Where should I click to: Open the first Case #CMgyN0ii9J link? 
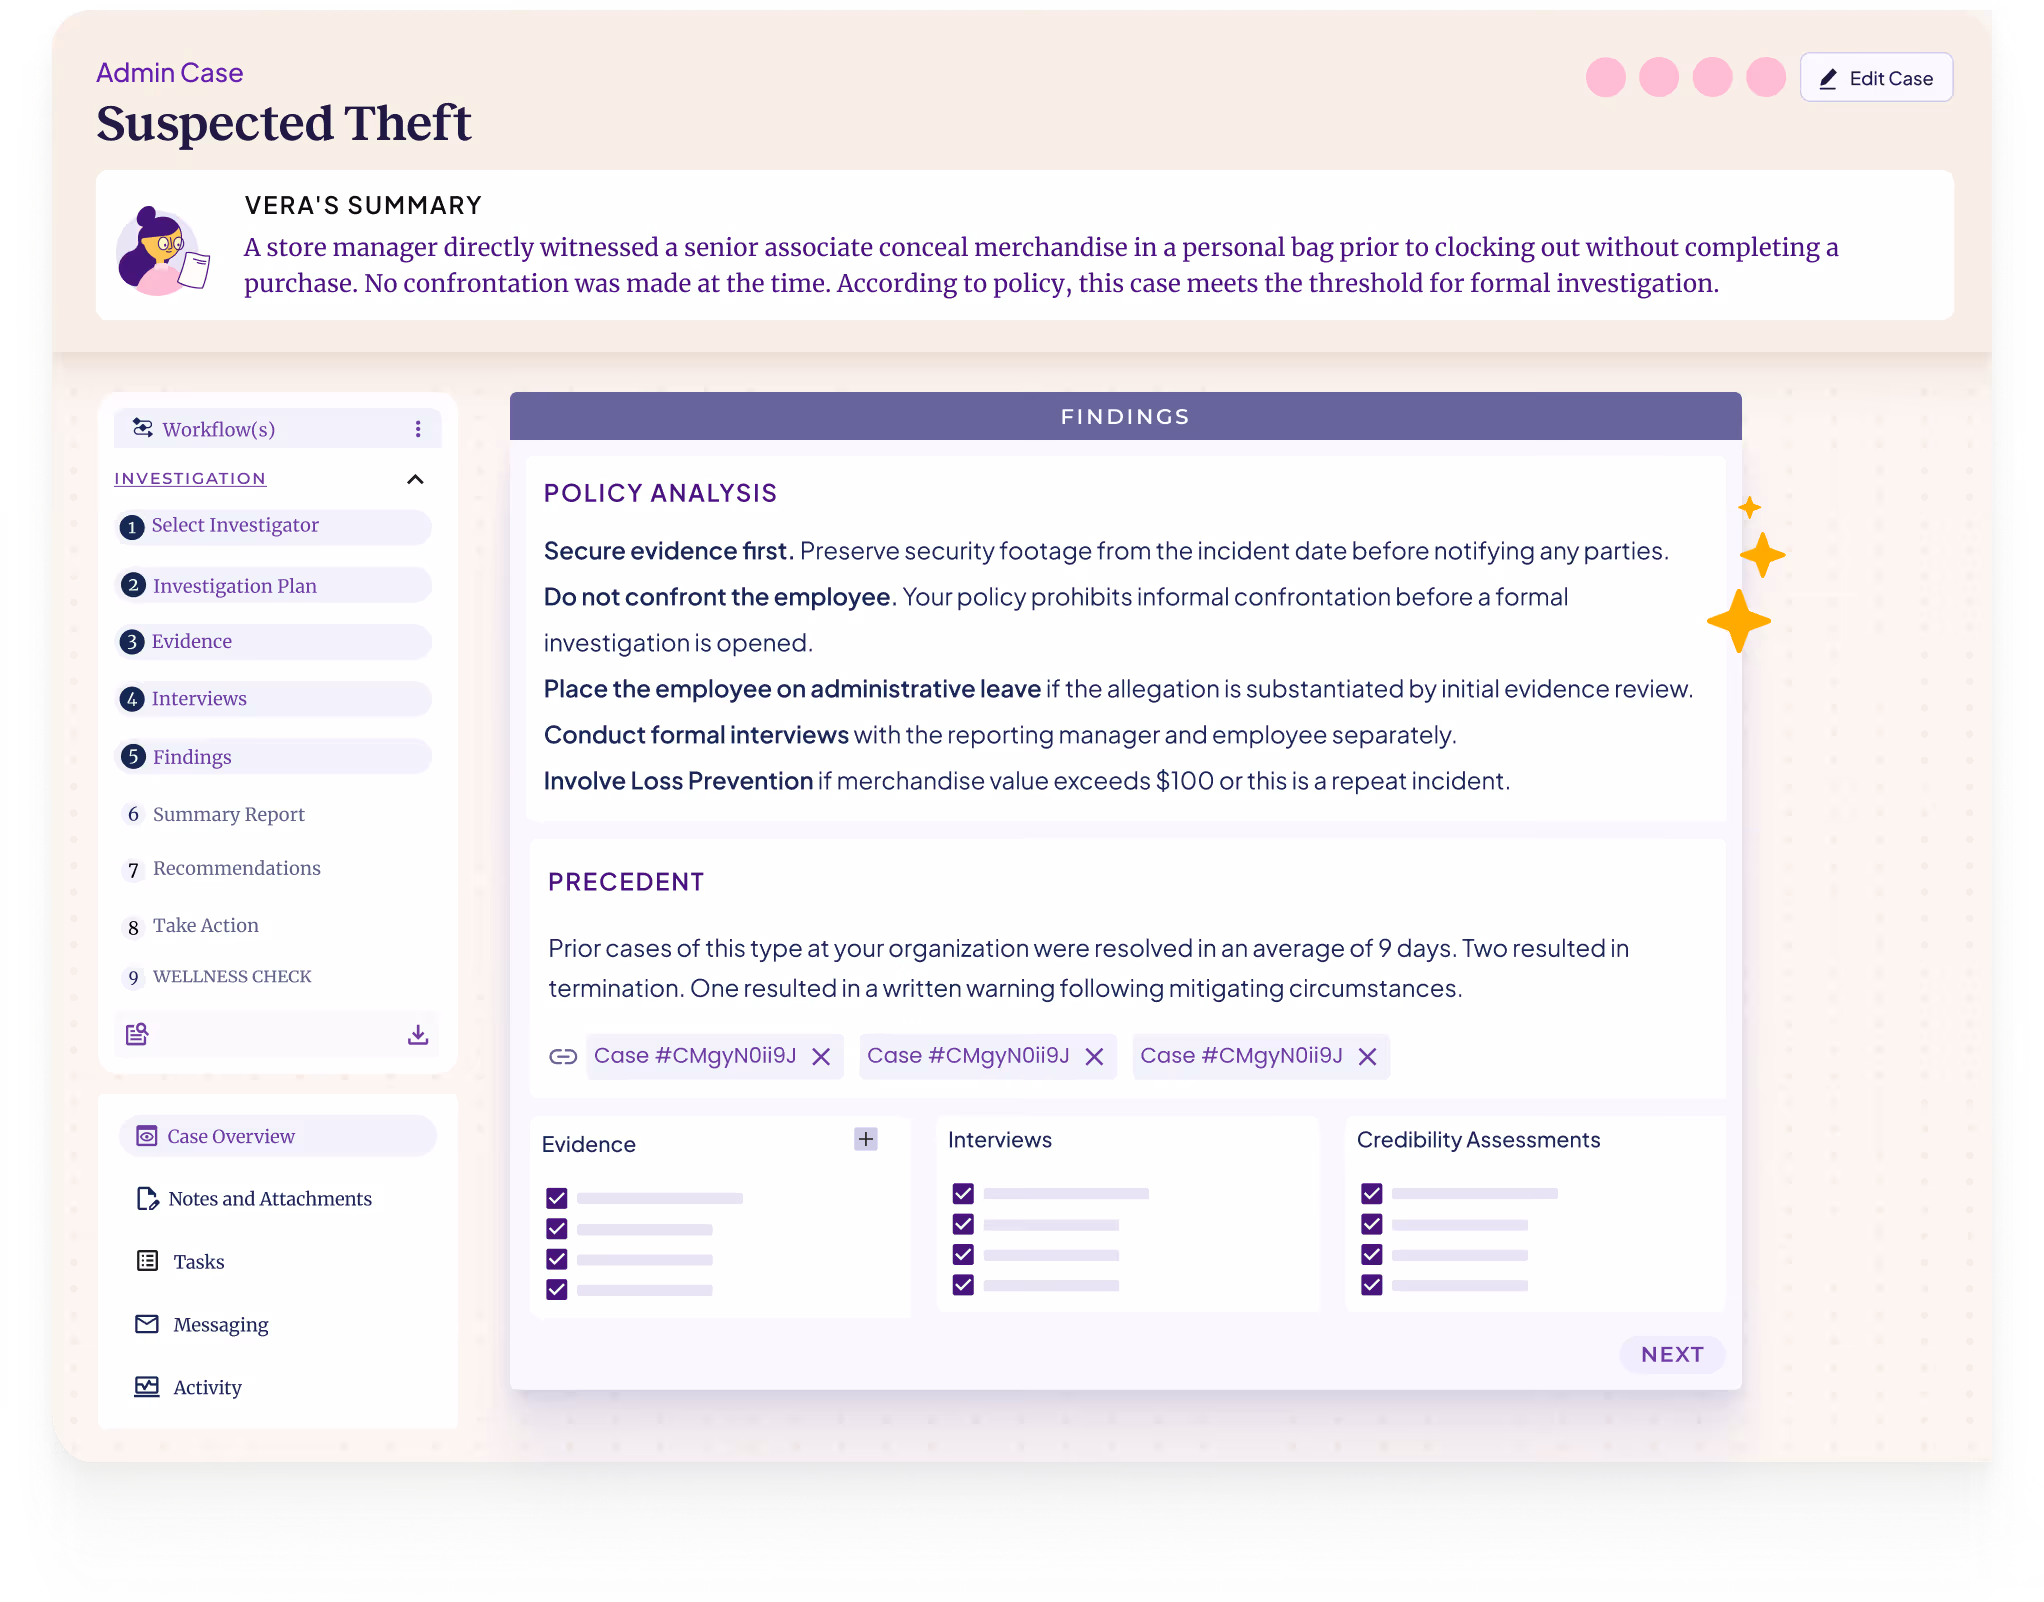click(695, 1055)
